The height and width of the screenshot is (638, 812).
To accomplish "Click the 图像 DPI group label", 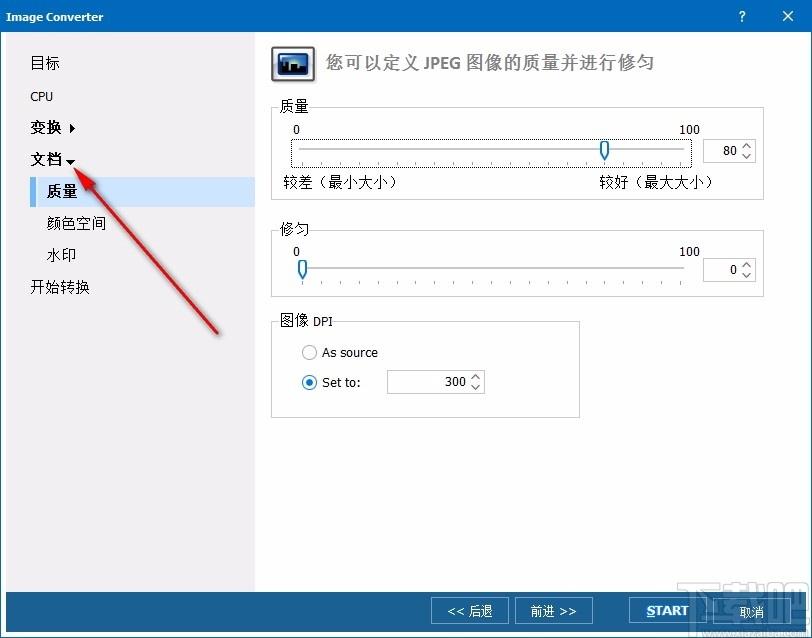I will 306,321.
